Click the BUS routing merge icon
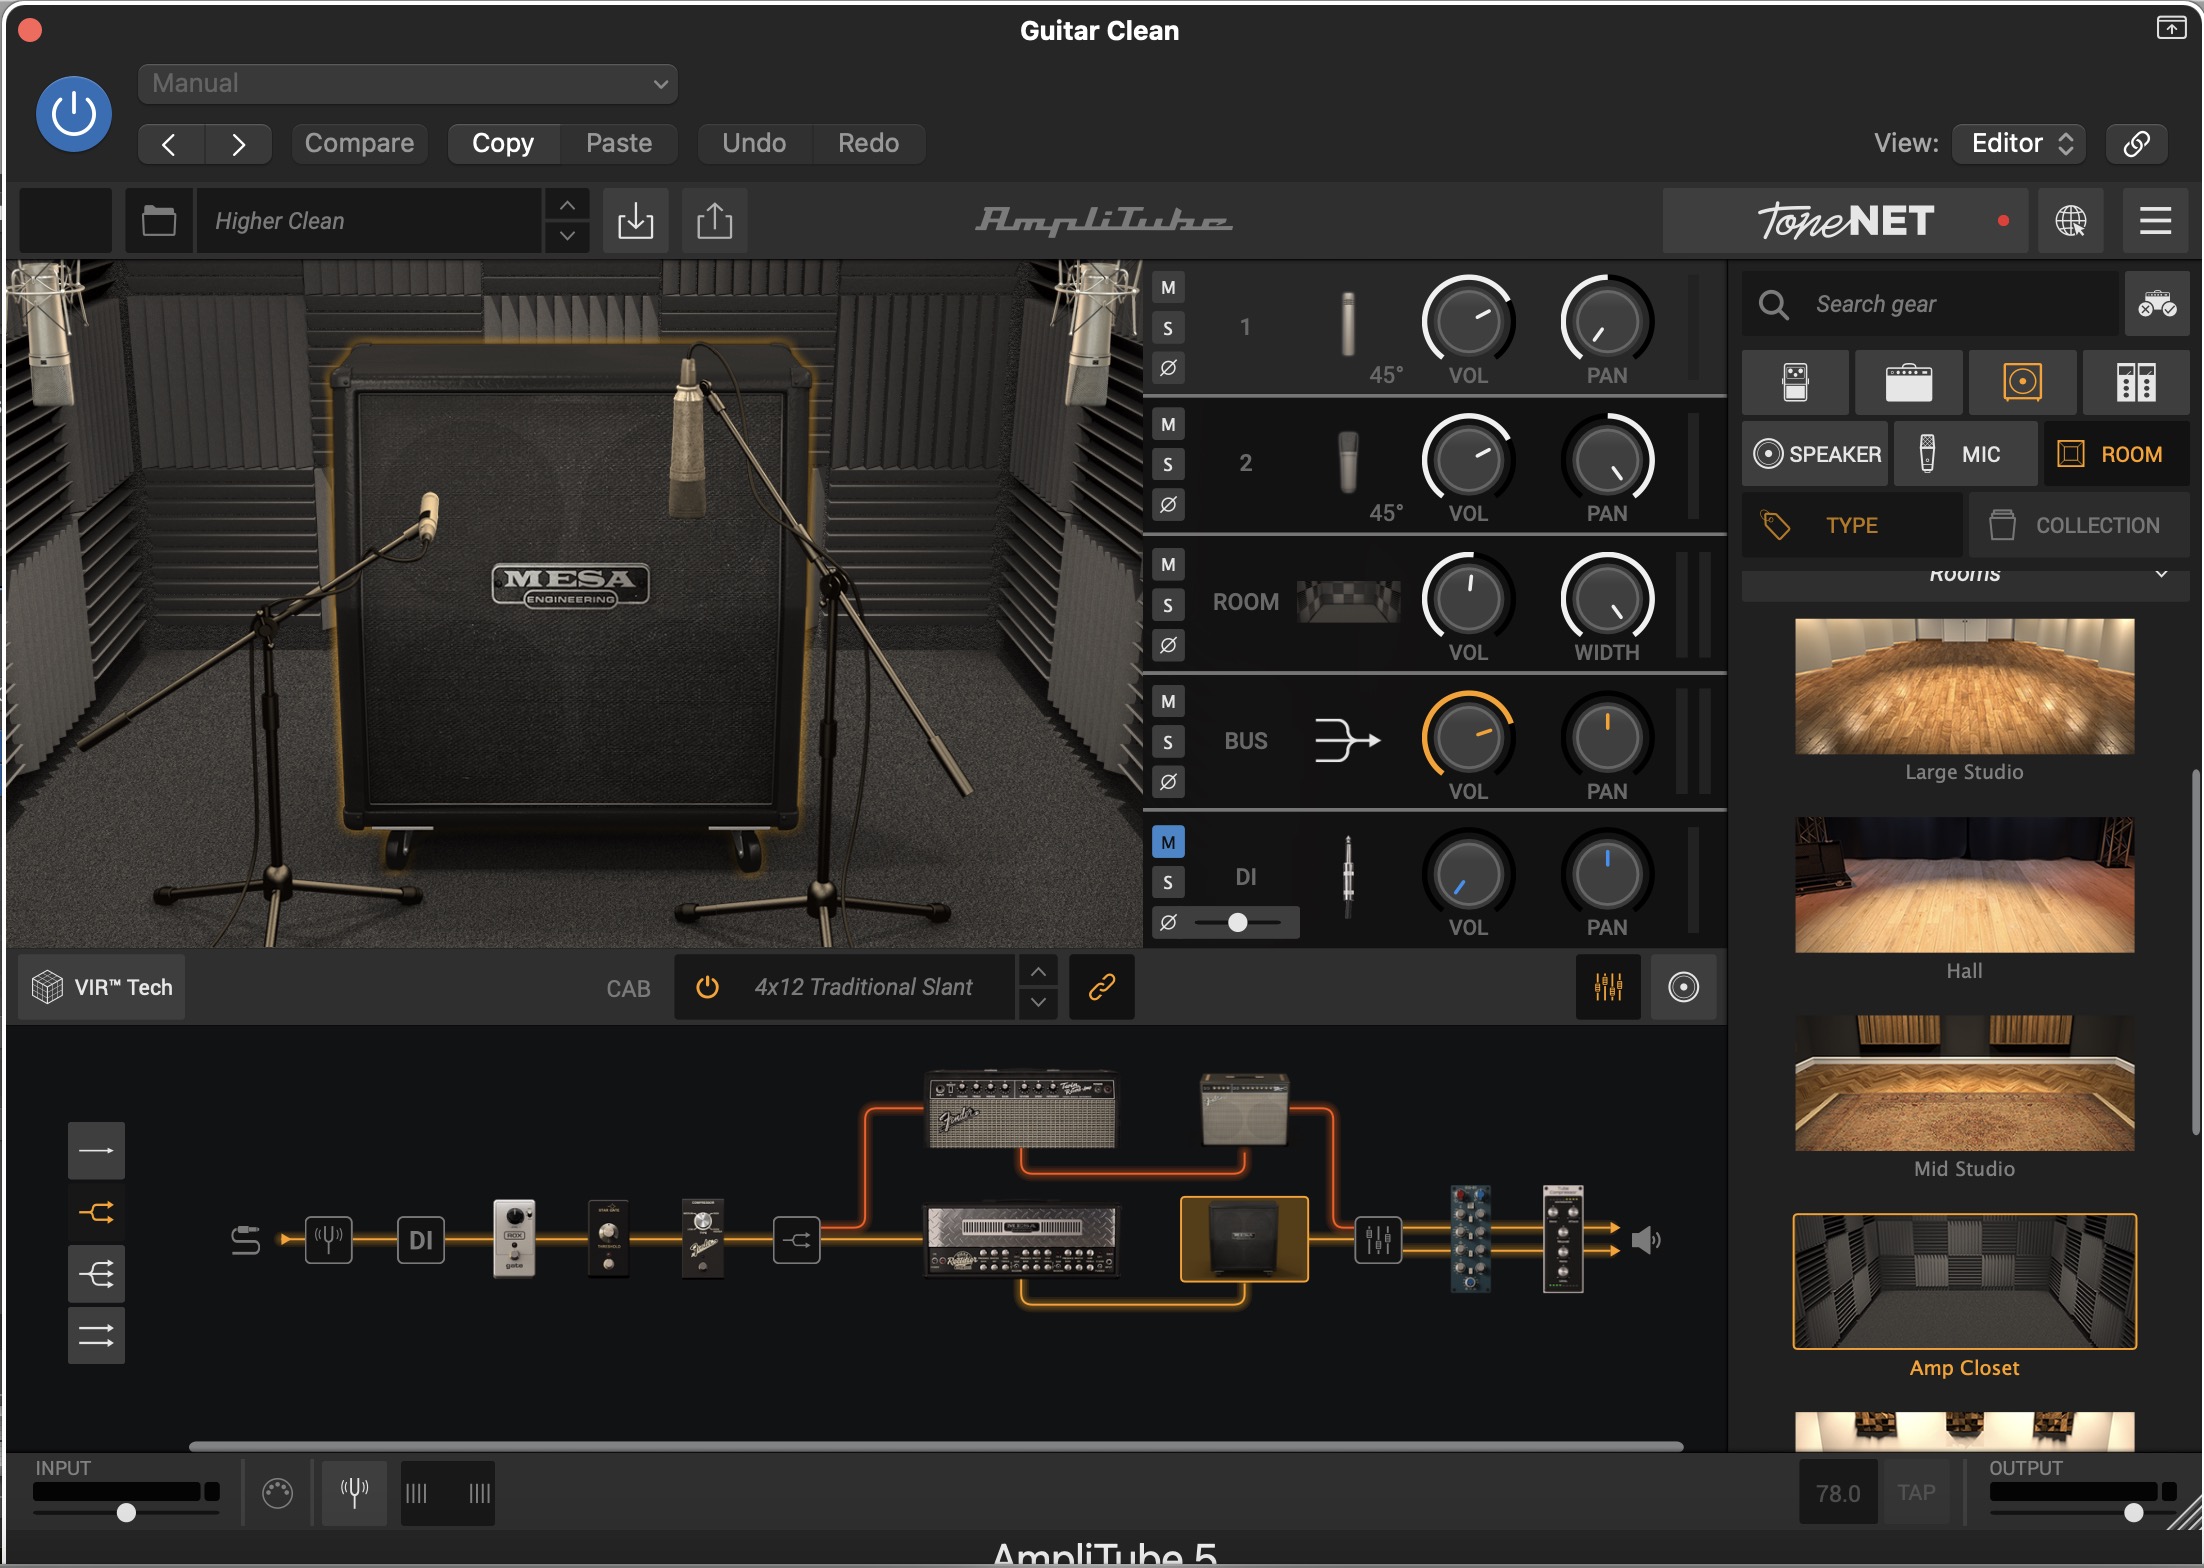 [1347, 741]
